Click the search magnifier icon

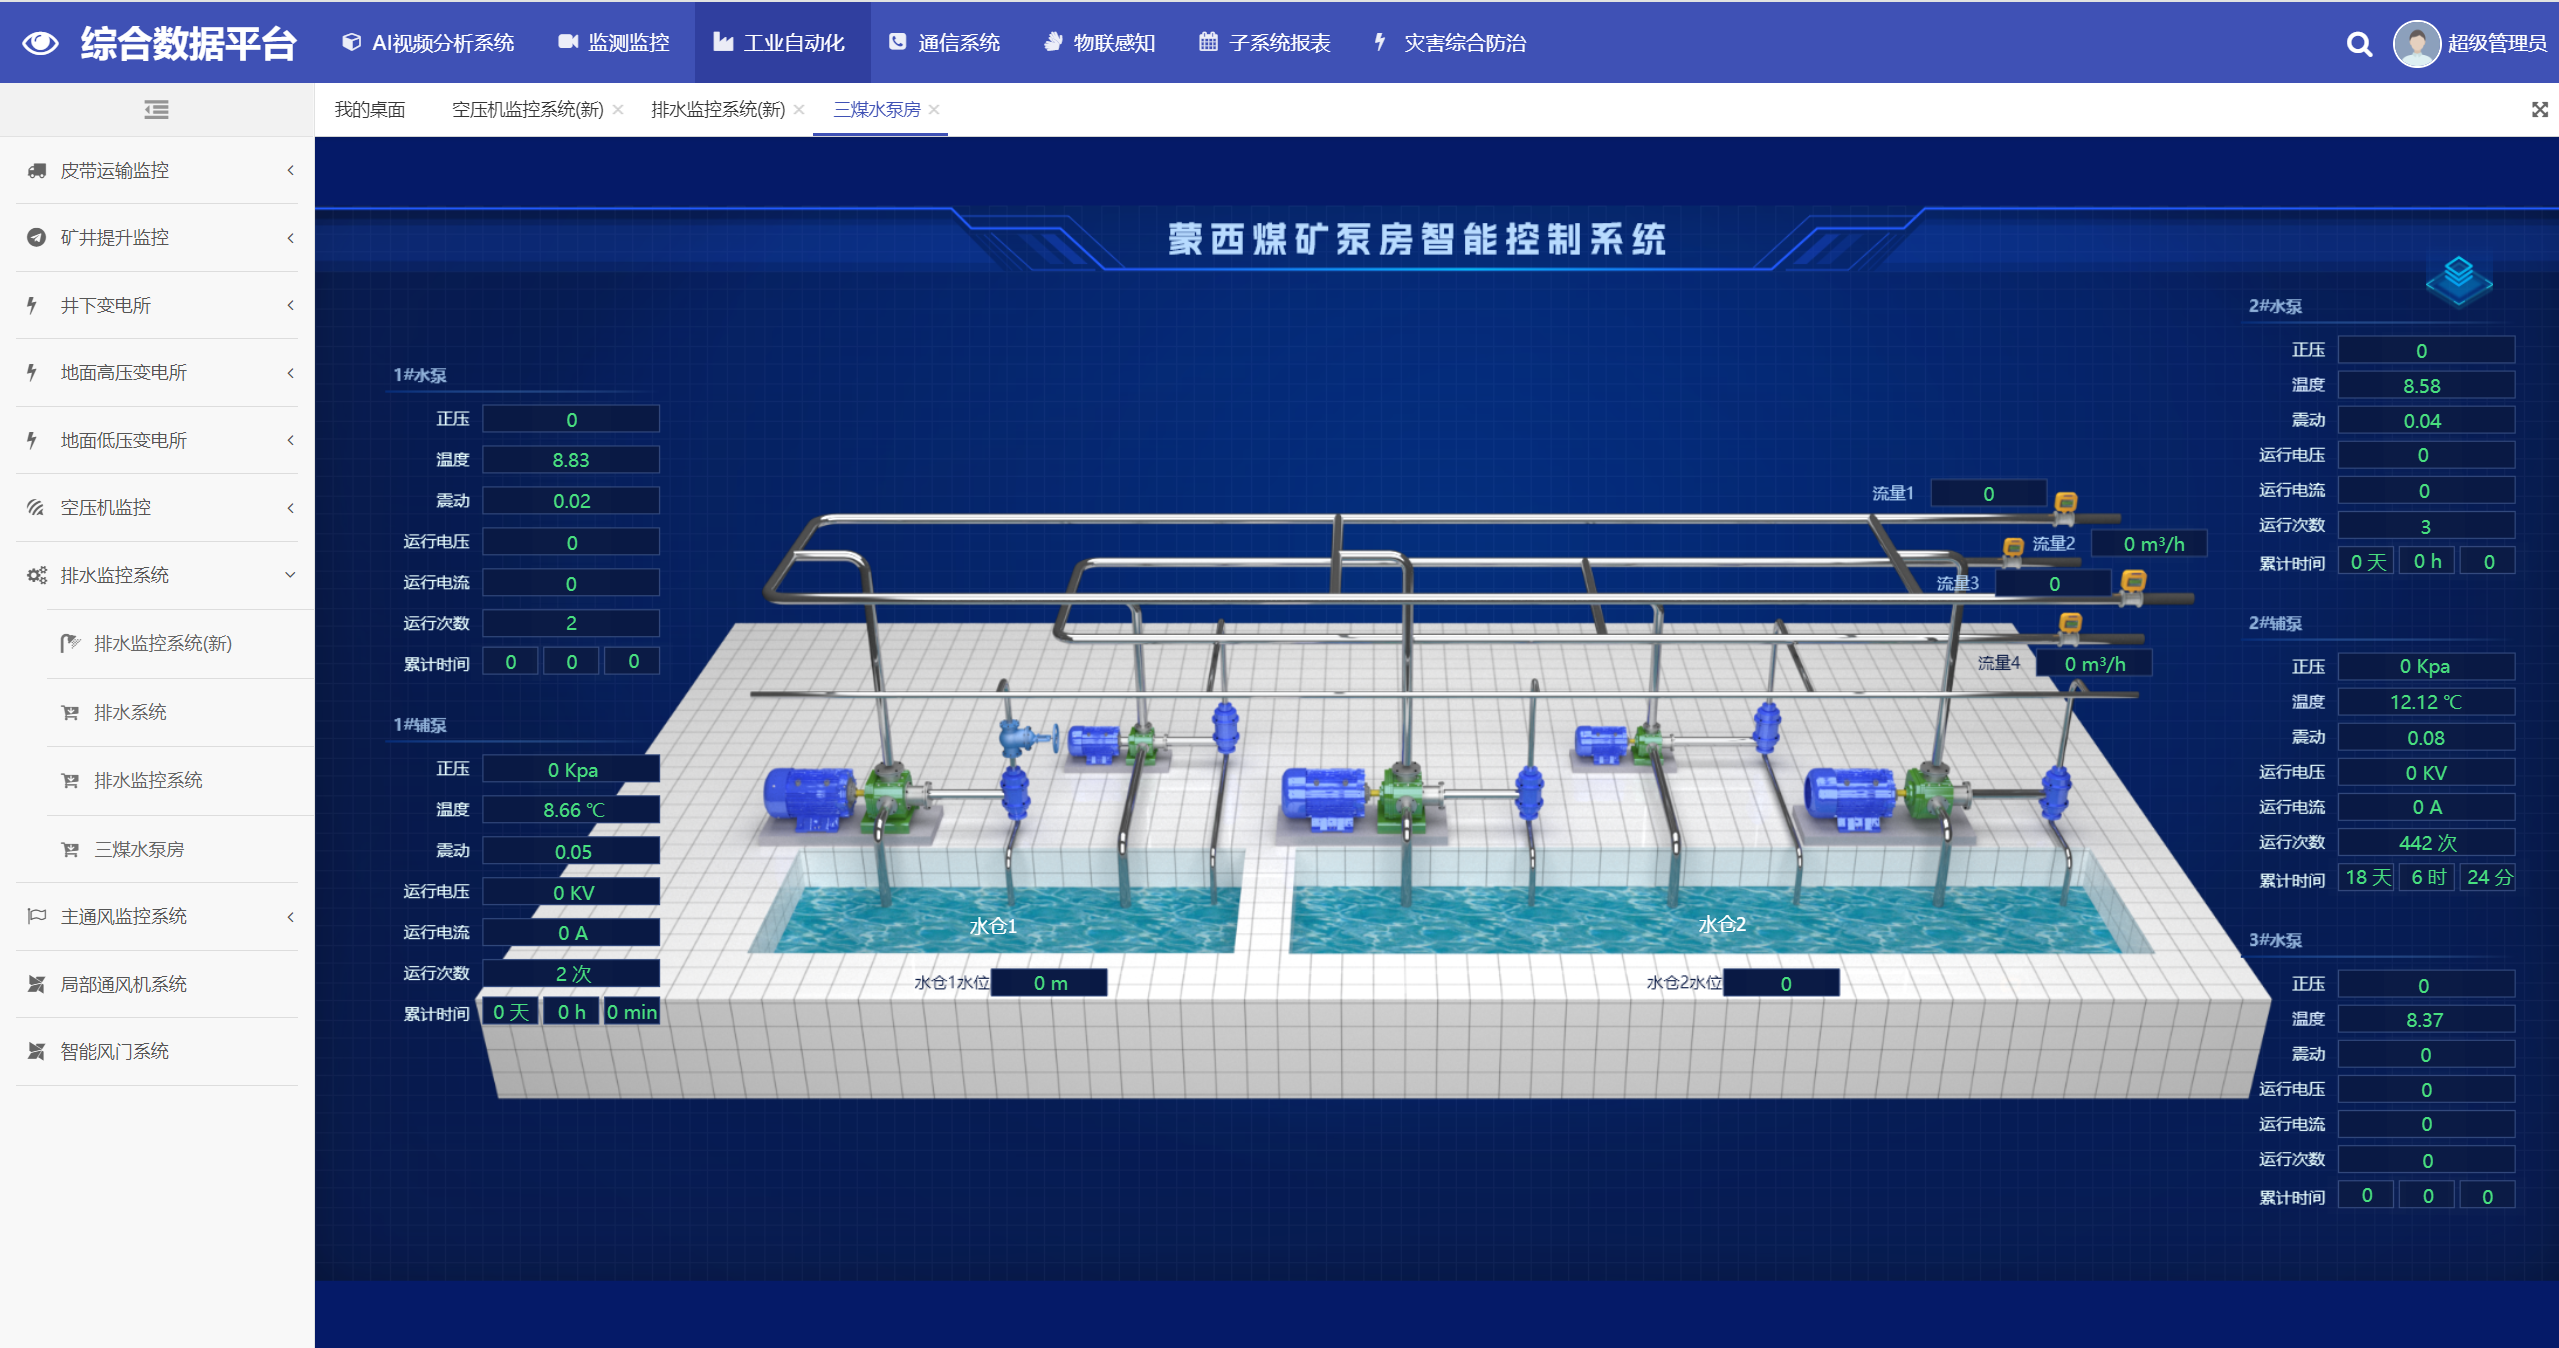[x=2359, y=44]
